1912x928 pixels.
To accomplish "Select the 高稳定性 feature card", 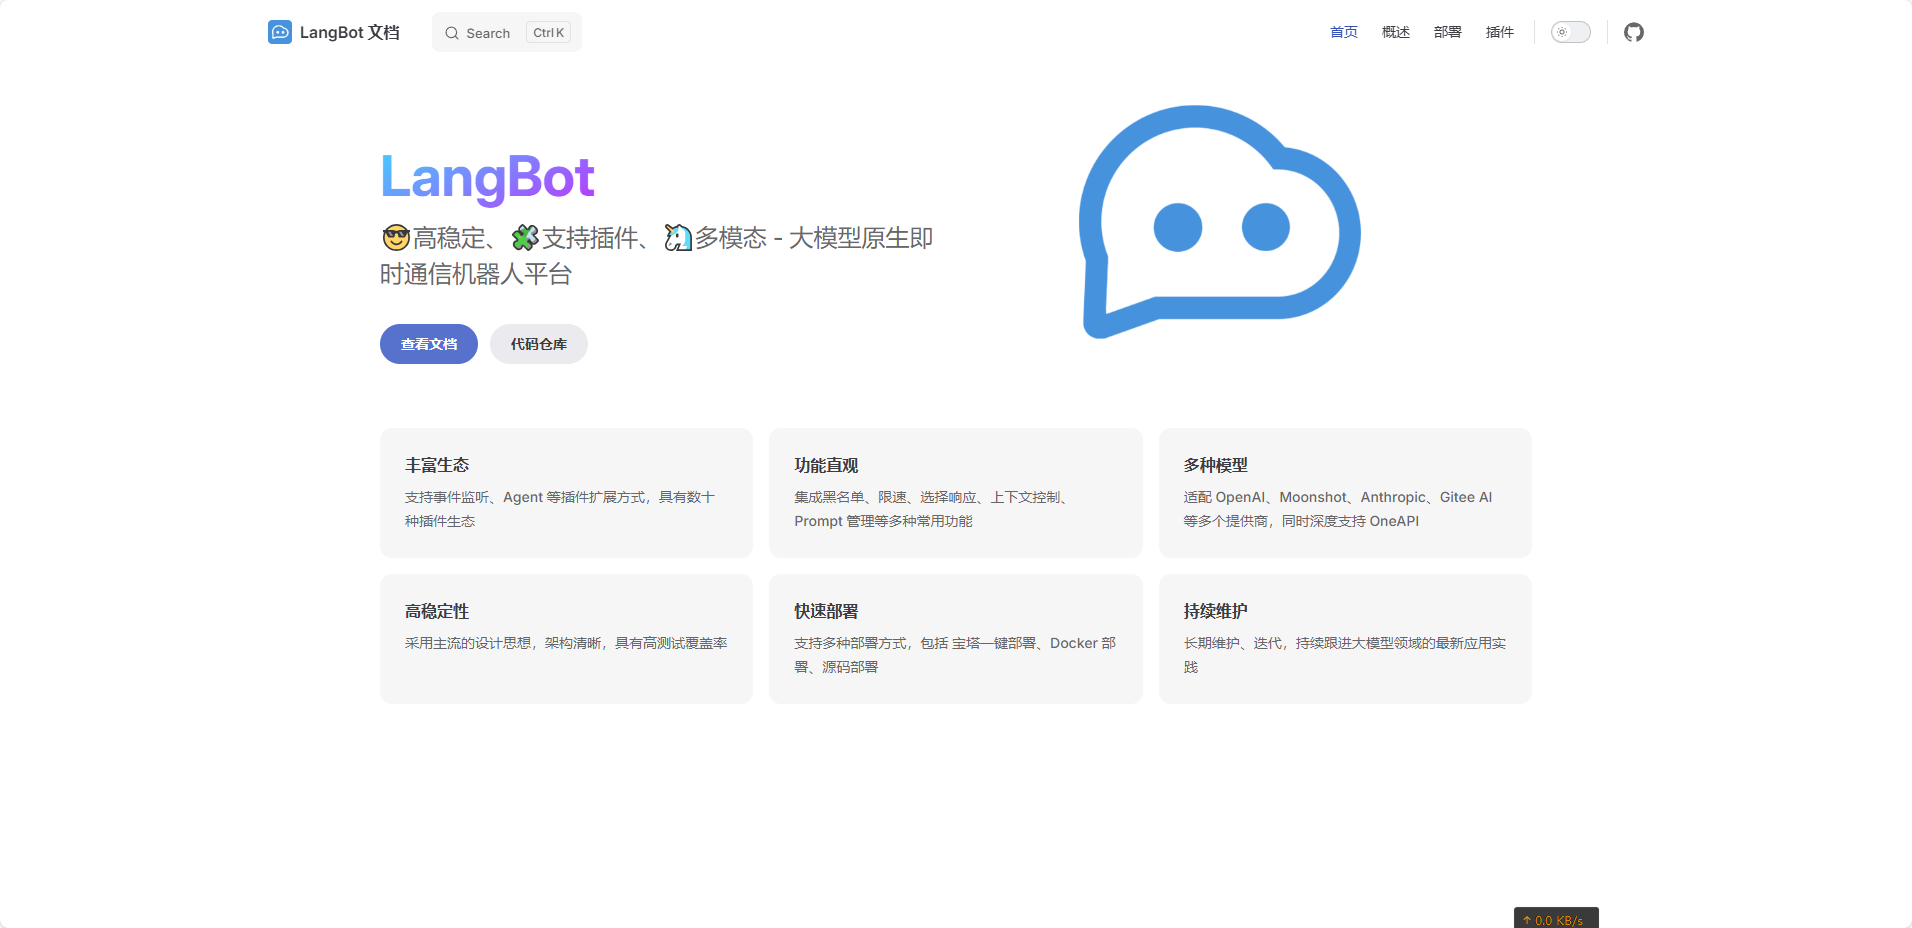I will (x=566, y=639).
